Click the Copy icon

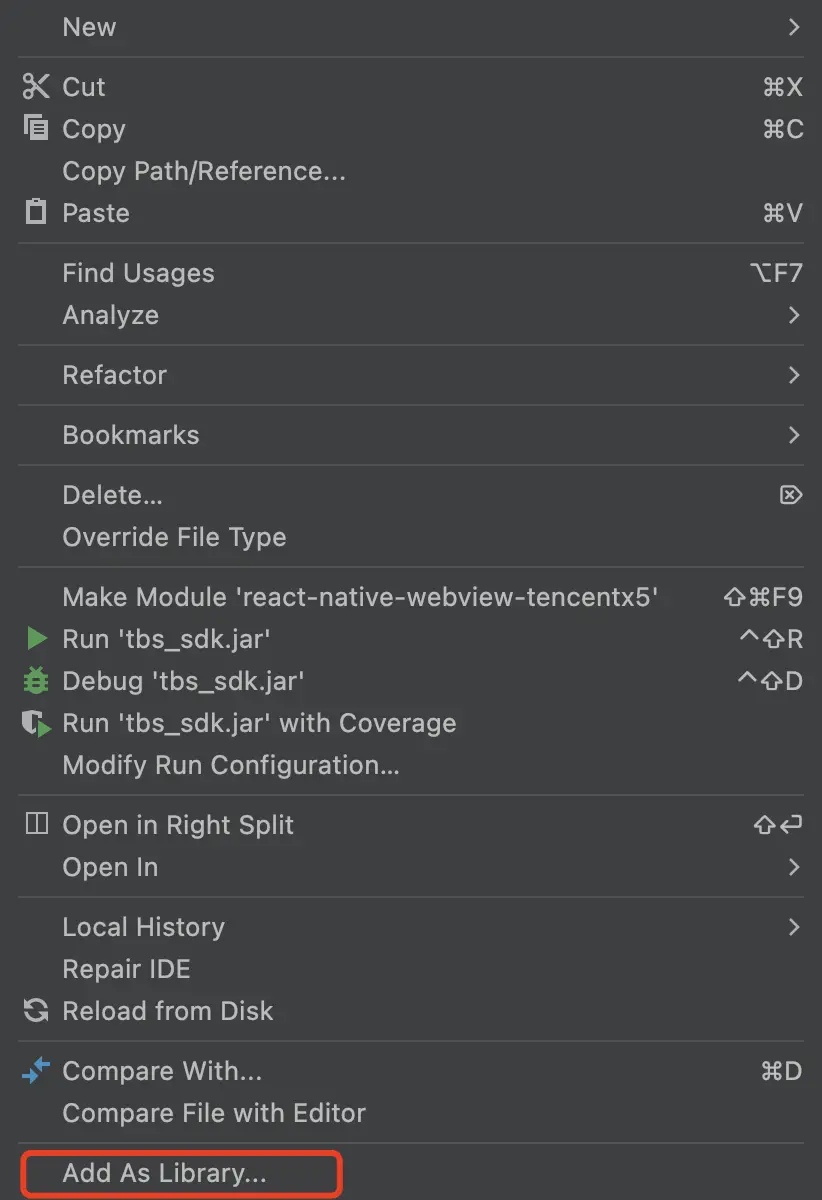tap(36, 129)
